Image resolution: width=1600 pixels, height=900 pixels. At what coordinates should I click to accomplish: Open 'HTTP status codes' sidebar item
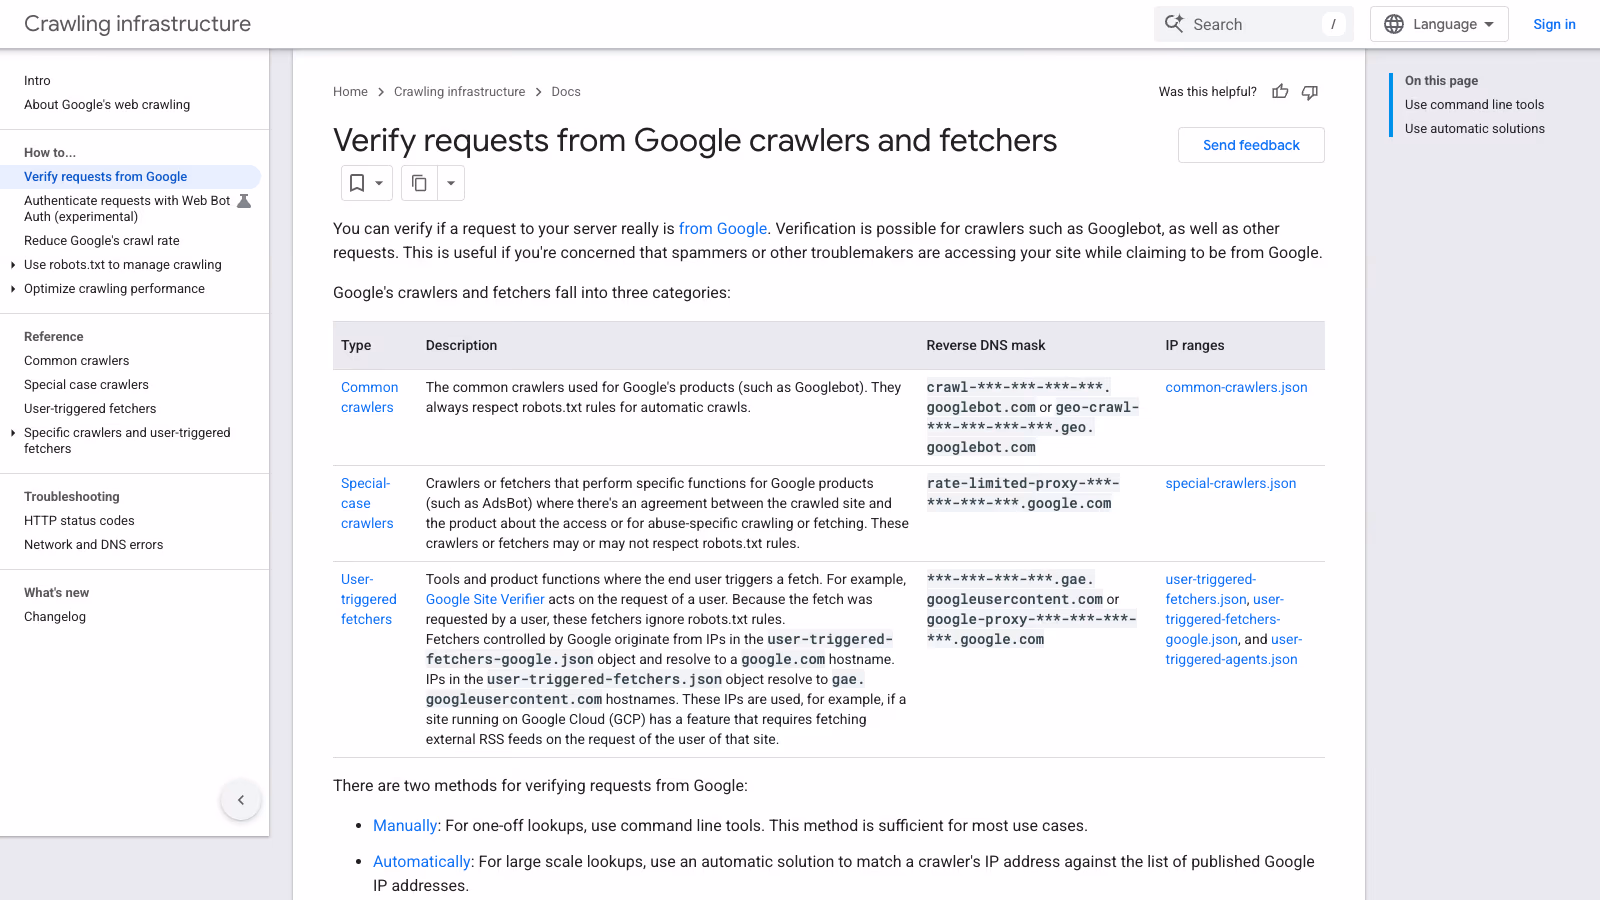tap(79, 521)
